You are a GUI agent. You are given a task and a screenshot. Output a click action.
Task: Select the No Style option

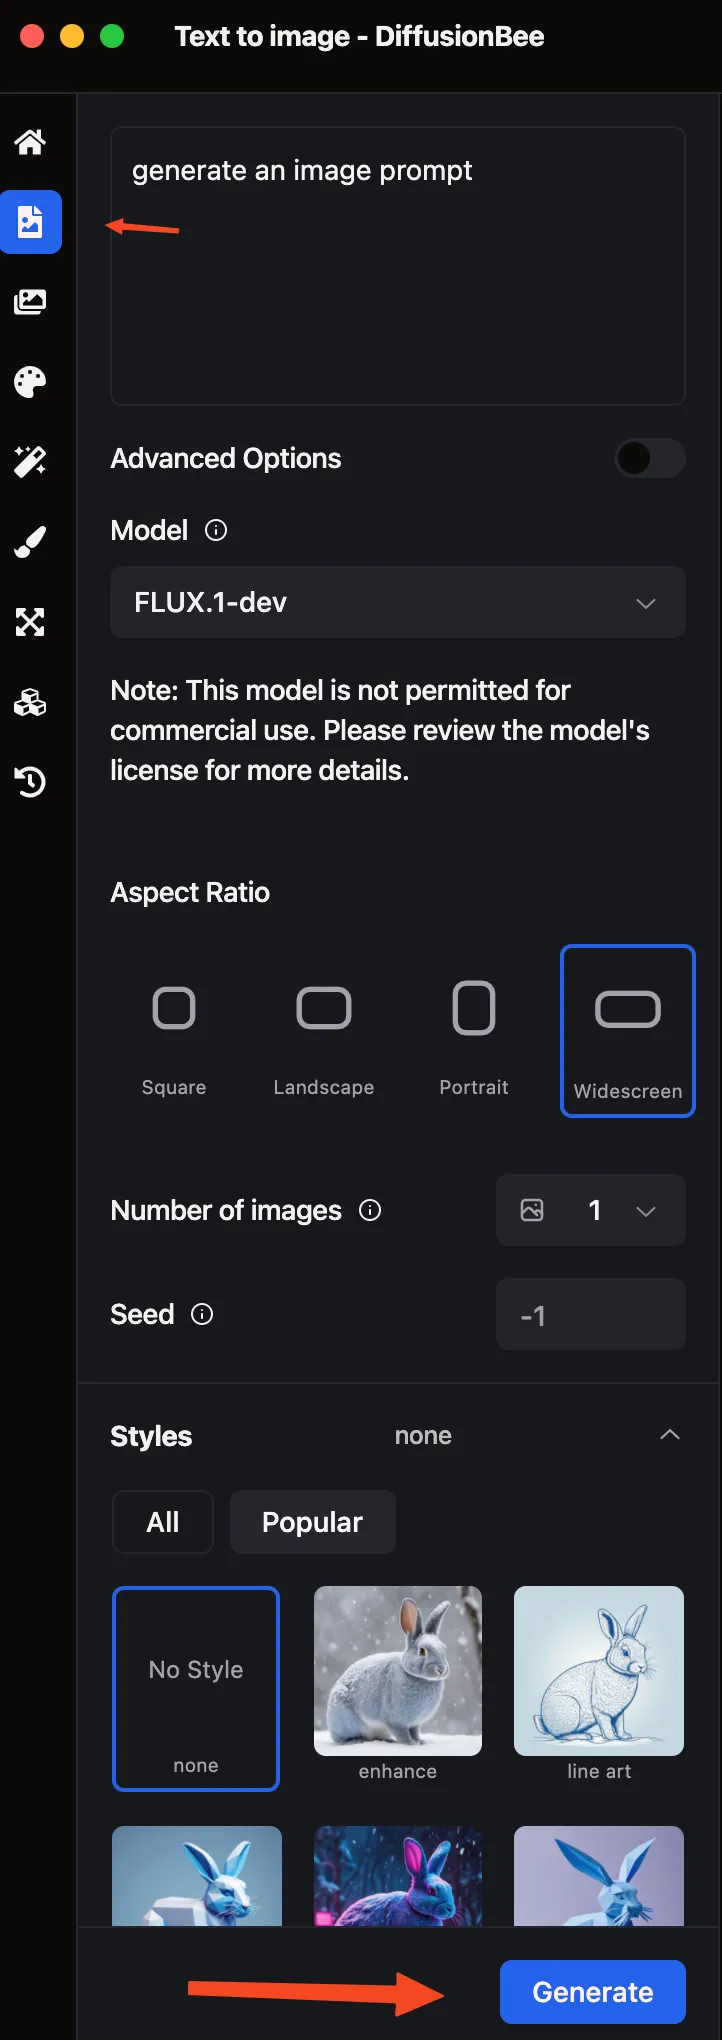(x=195, y=1689)
